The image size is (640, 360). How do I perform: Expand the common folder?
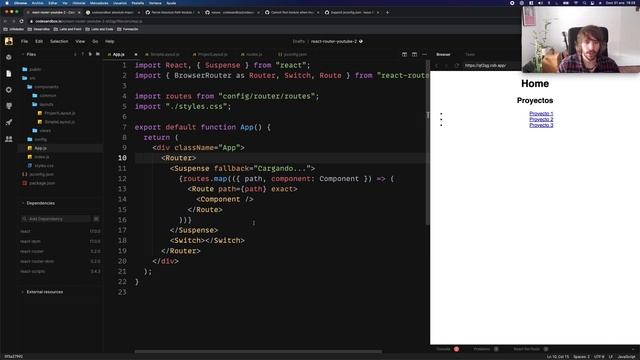44,96
